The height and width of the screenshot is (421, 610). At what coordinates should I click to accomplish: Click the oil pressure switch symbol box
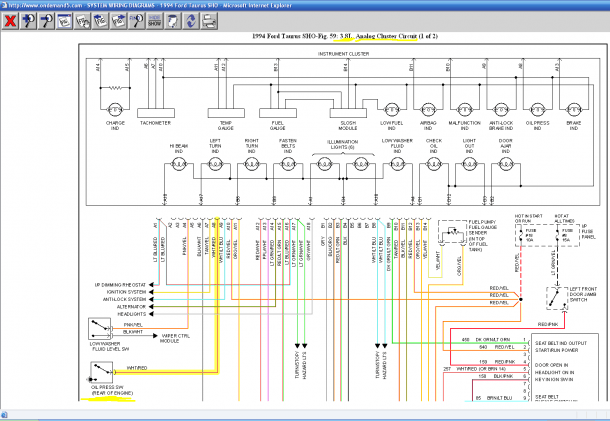(x=102, y=372)
